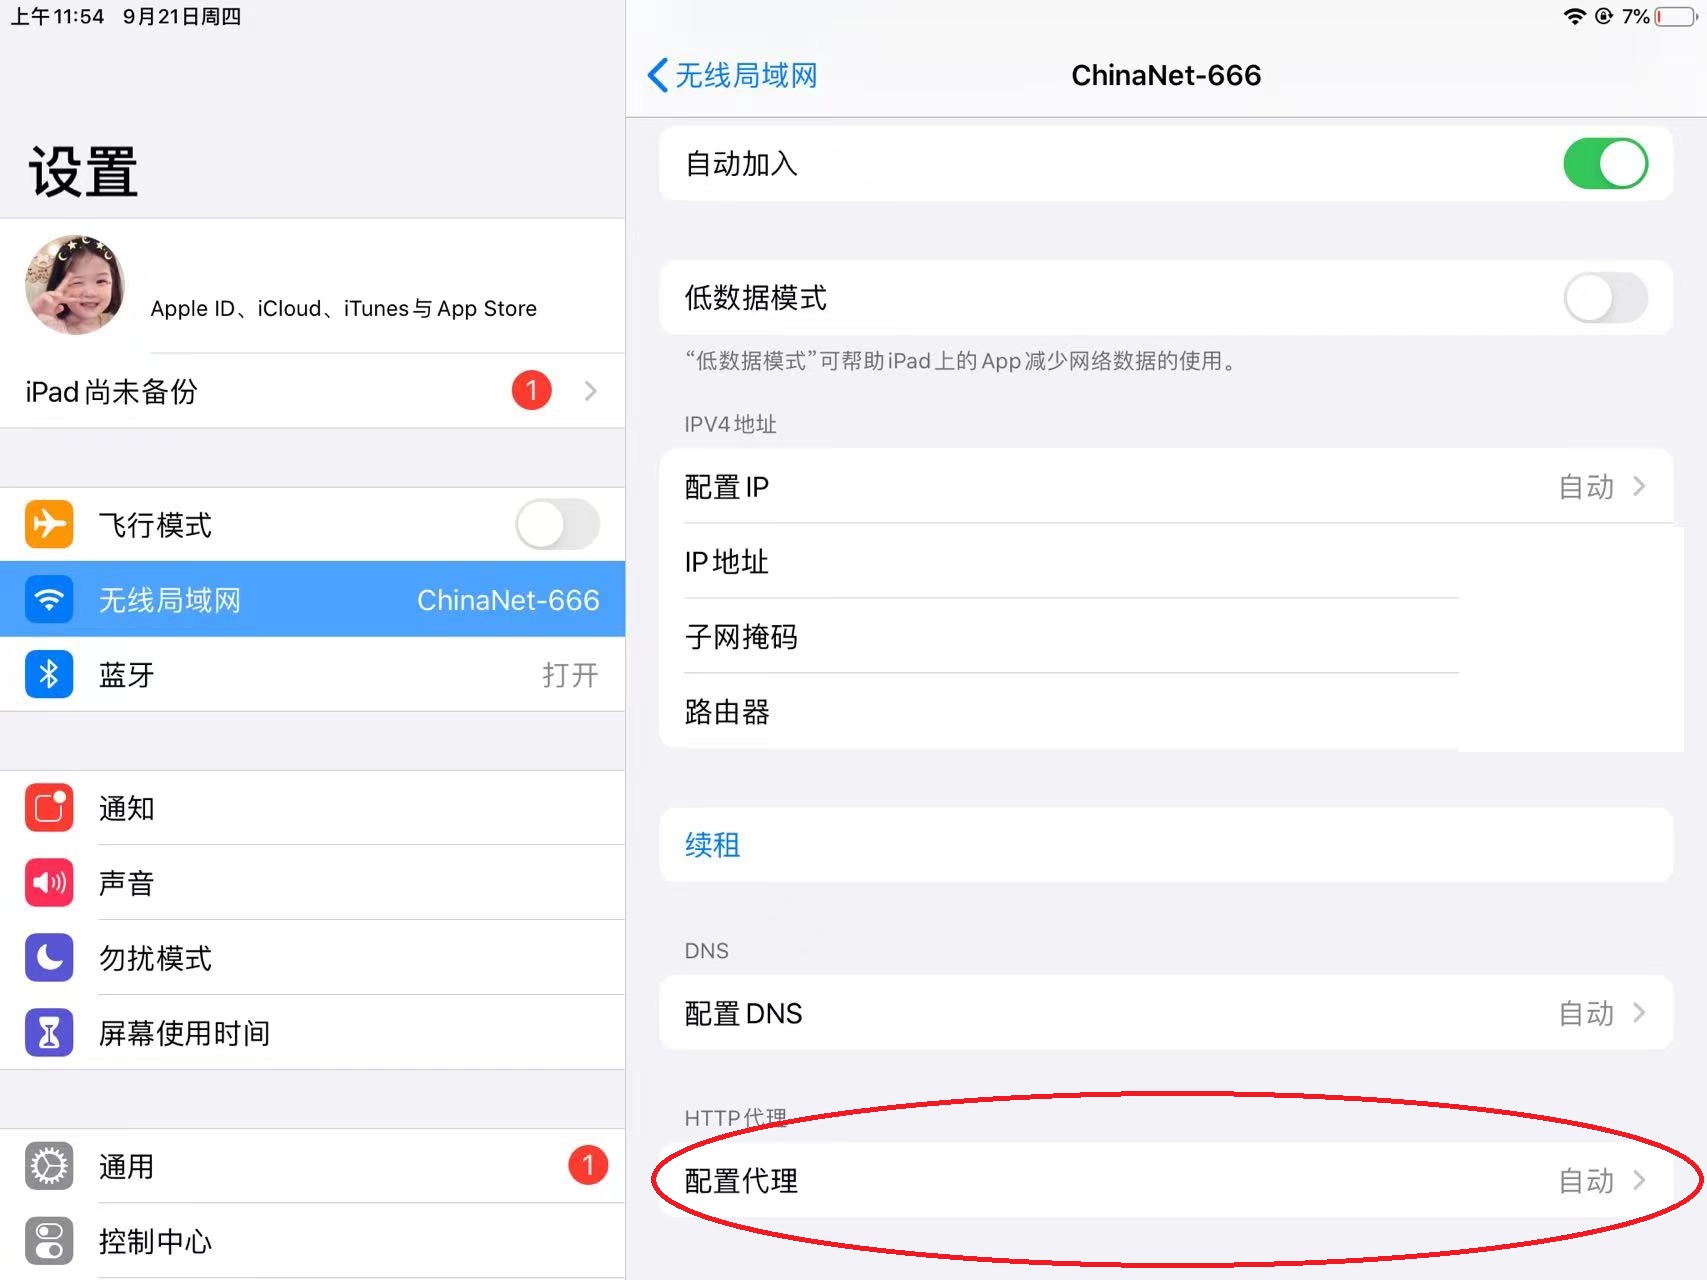Screen dimensions: 1707x1280
Task: Tap the 7% battery percentage
Action: click(x=1635, y=16)
